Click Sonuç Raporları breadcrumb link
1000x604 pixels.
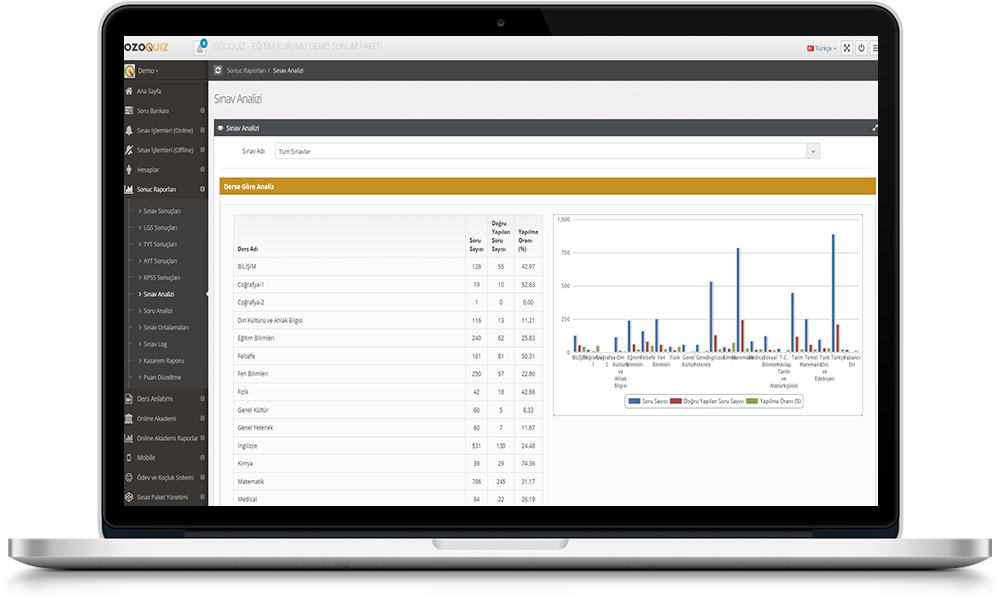point(246,71)
